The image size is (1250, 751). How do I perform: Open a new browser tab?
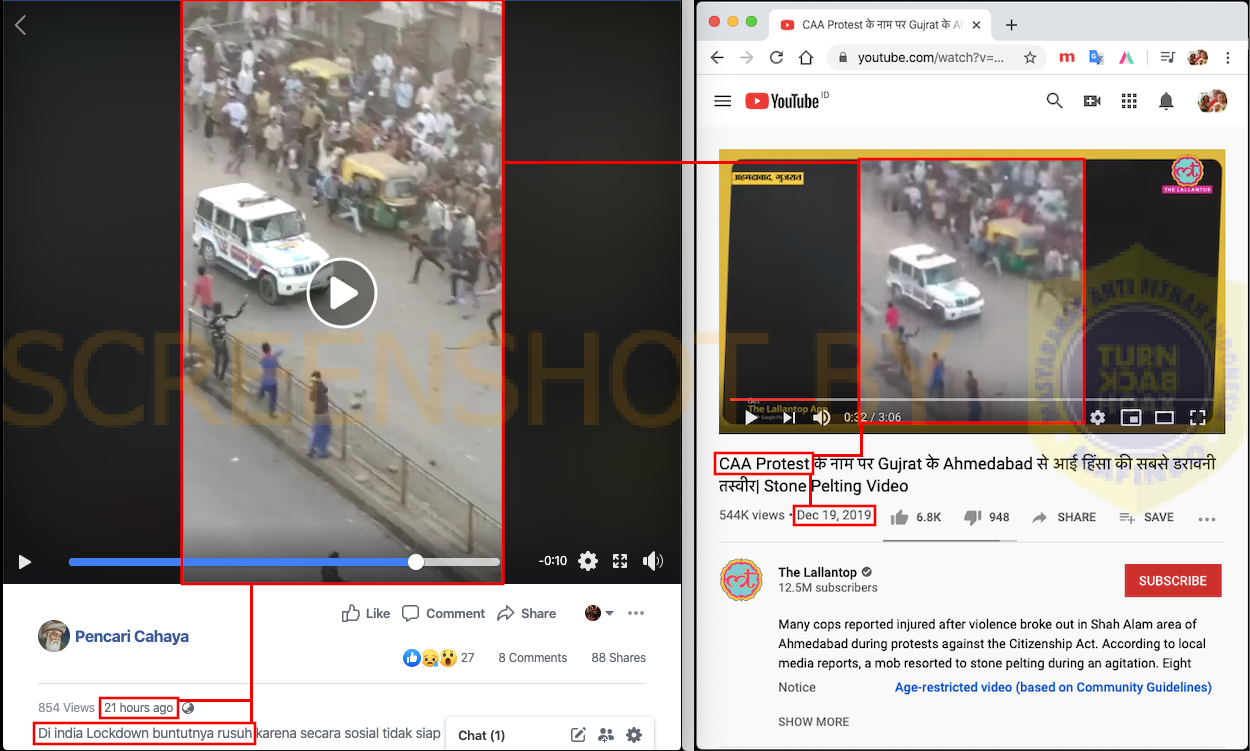click(x=1011, y=25)
